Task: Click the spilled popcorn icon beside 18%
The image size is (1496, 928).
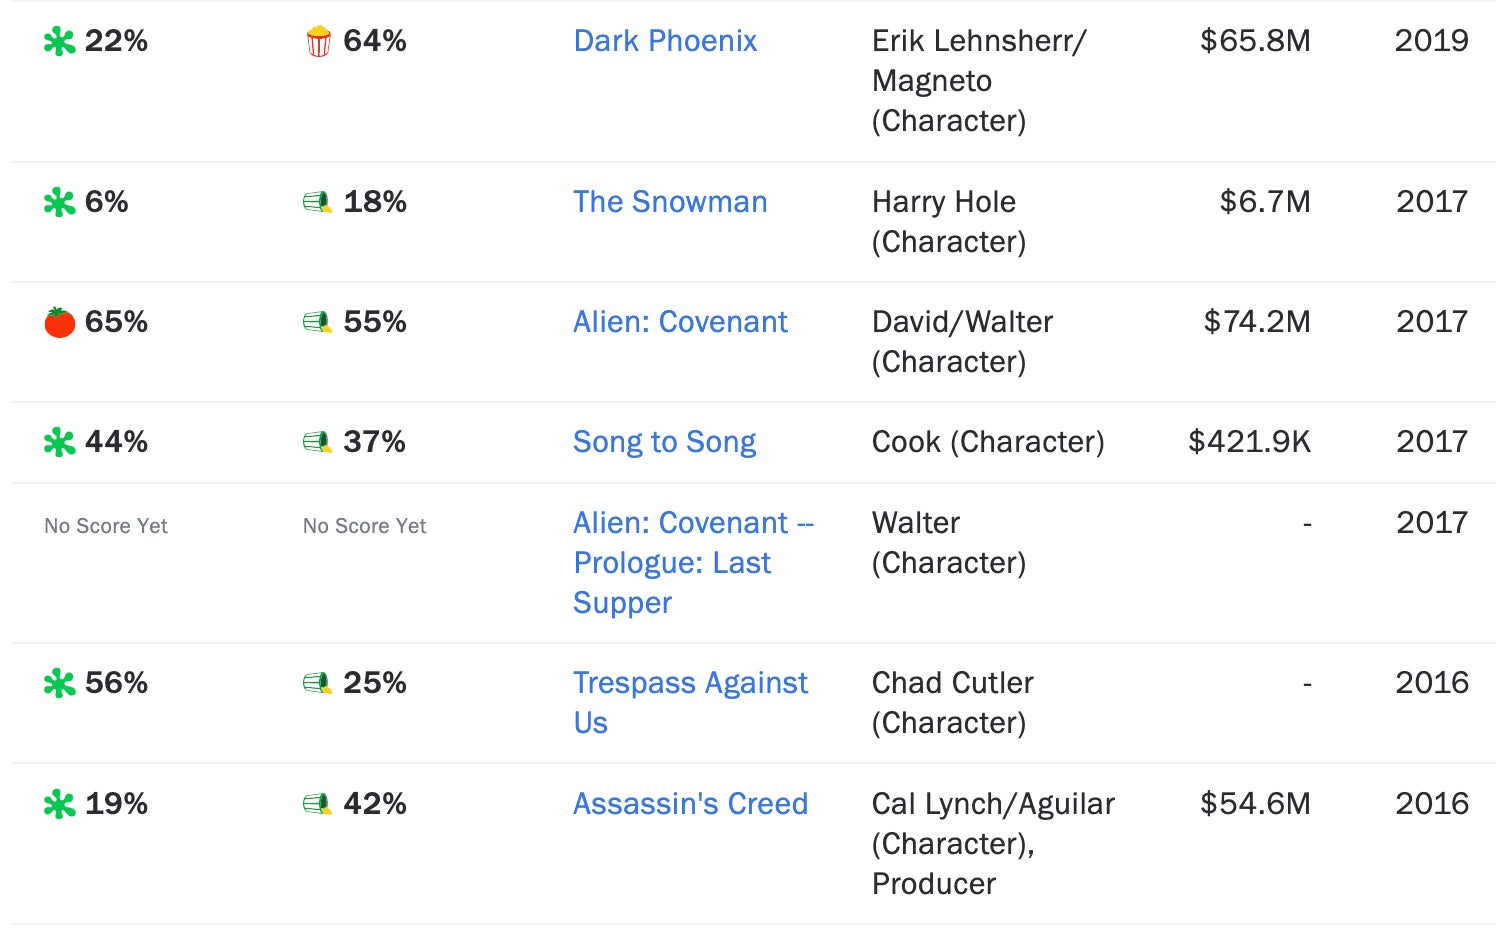Action: [317, 203]
